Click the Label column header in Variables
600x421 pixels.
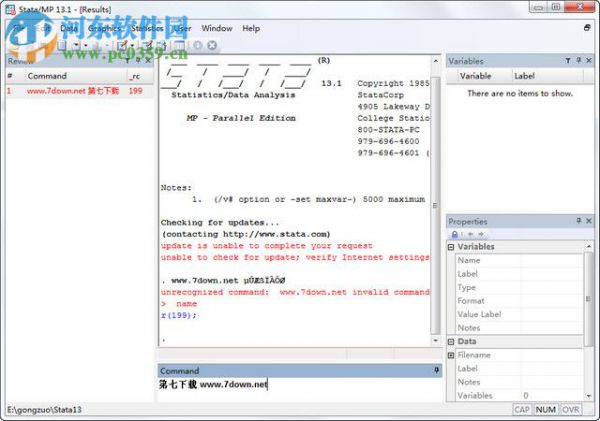click(547, 76)
